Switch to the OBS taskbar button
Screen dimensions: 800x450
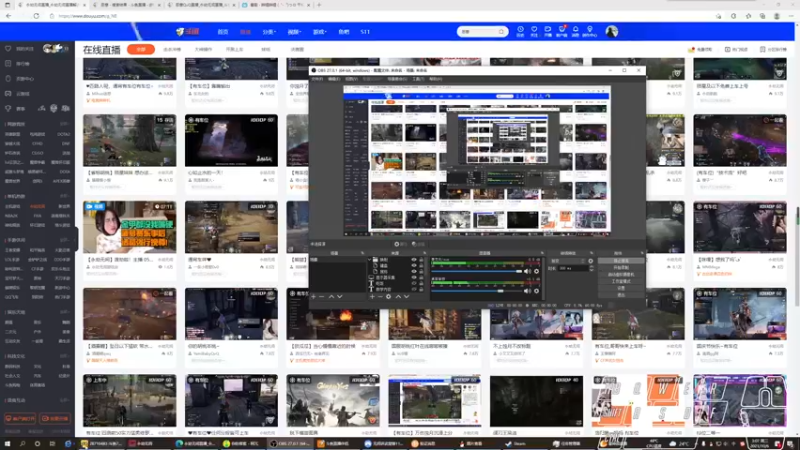(290, 444)
